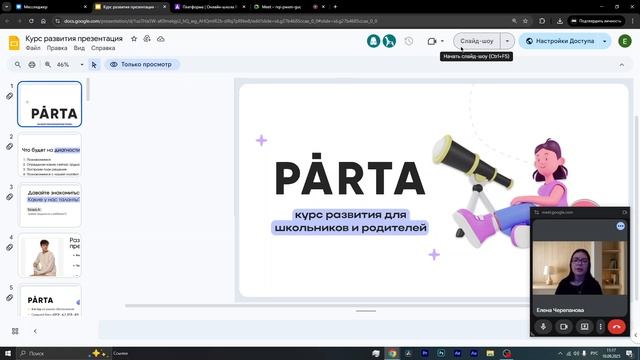Viewport: 640px width, 360px height.
Task: Expand the share settings dropdown arrow
Action: 604,41
